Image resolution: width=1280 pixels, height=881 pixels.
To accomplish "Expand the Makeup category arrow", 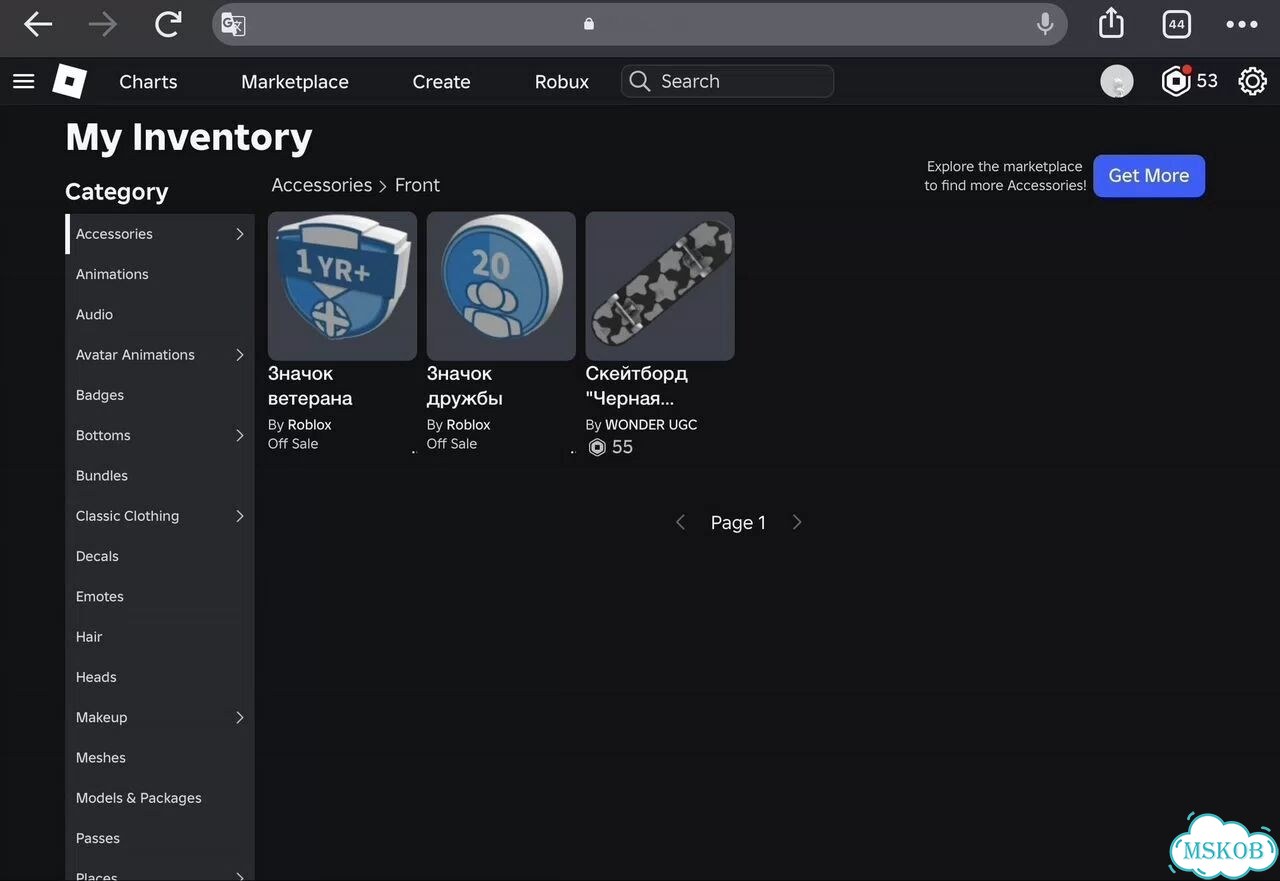I will pos(240,717).
